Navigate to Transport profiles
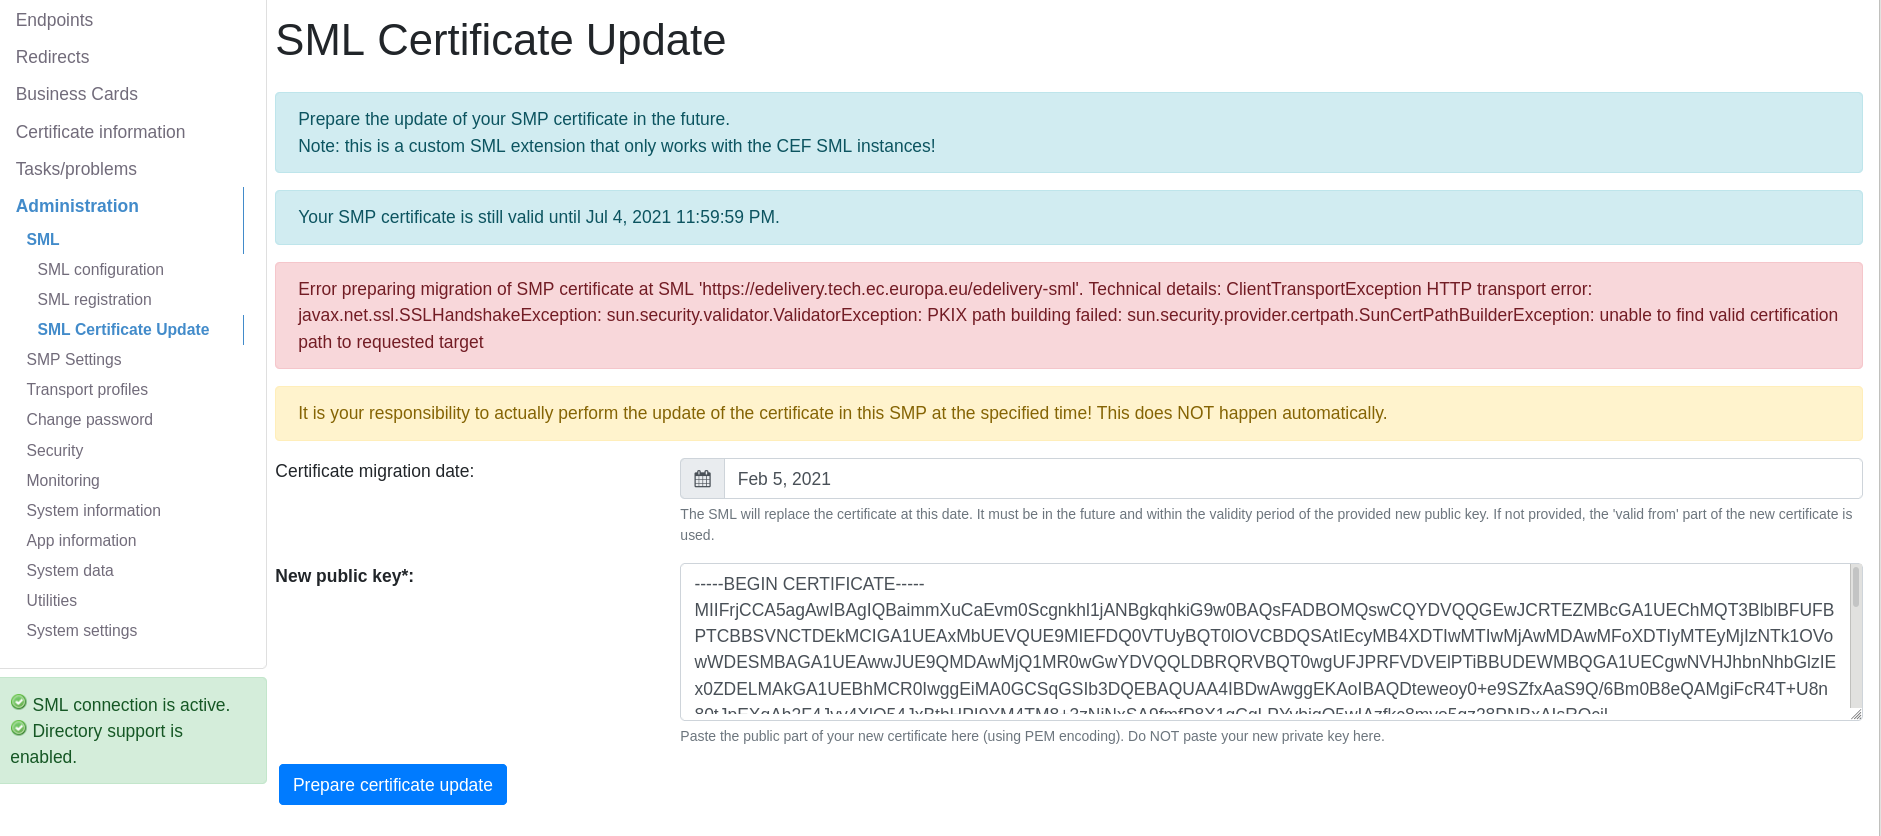 (x=87, y=389)
